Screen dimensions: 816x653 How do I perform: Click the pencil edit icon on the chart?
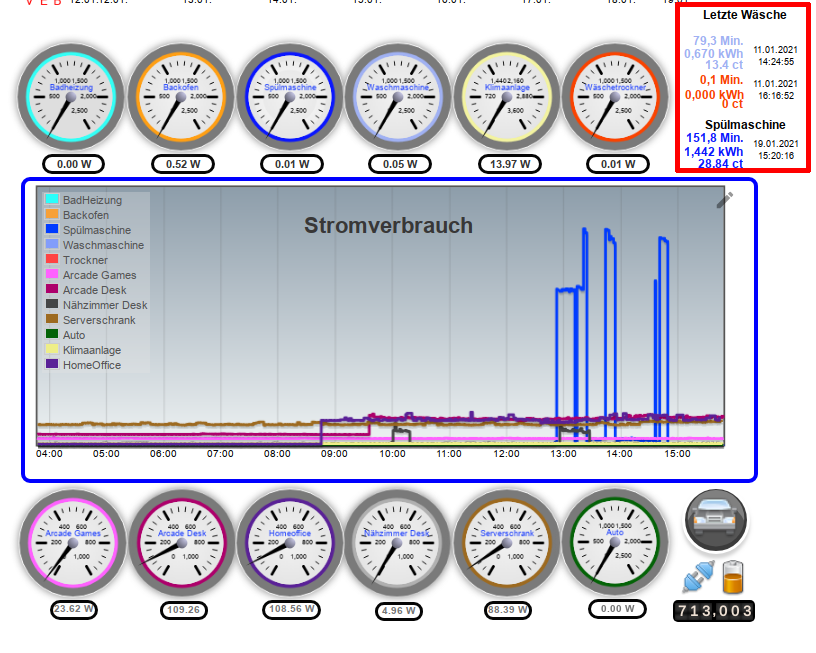pos(724,200)
